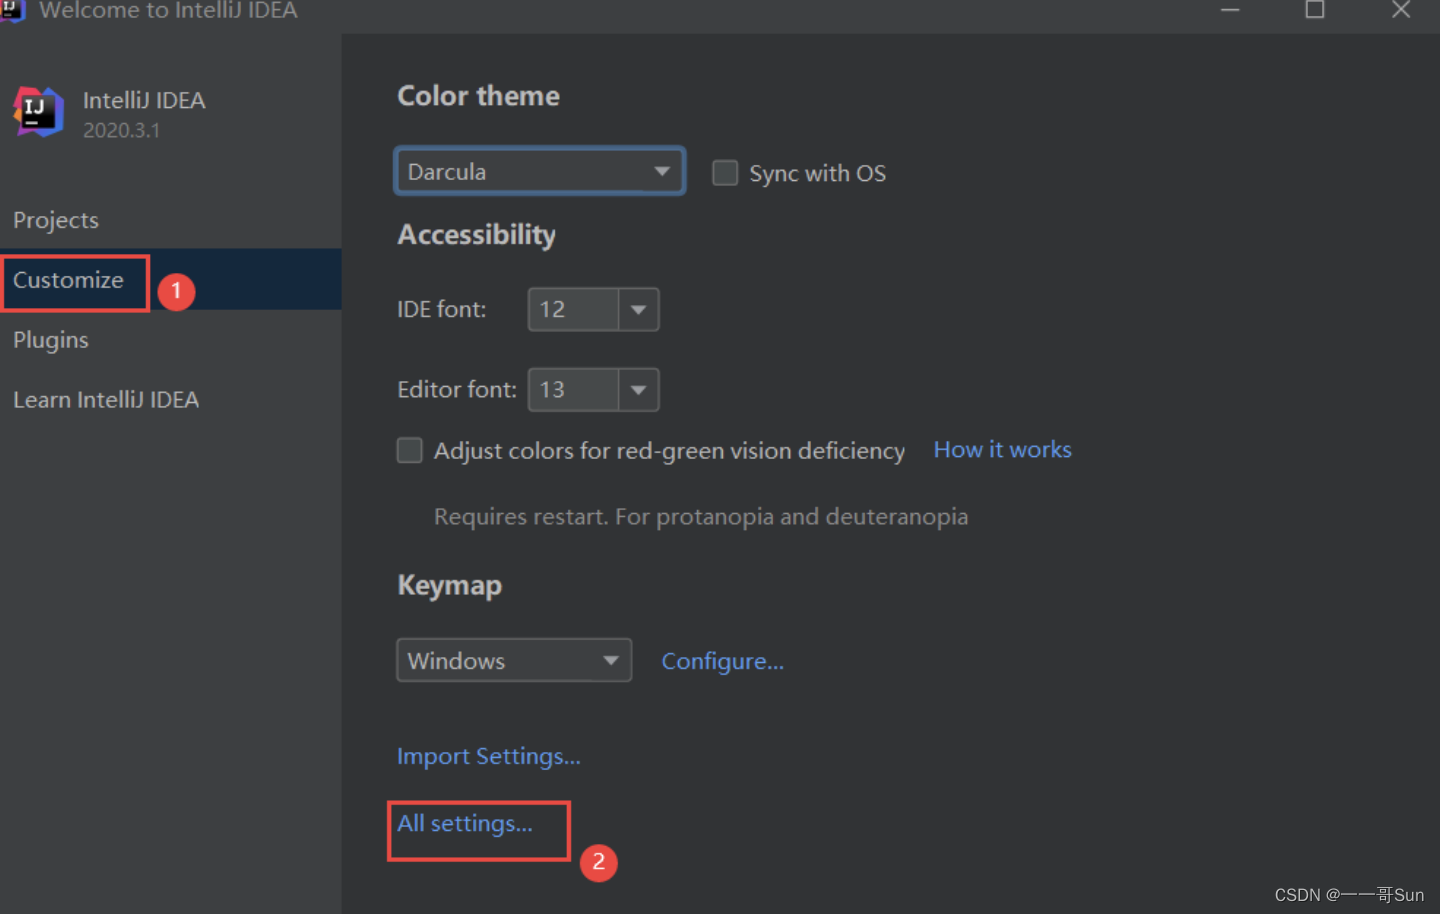Open the Projects tab
Screen dimensions: 1440x914
(56, 220)
